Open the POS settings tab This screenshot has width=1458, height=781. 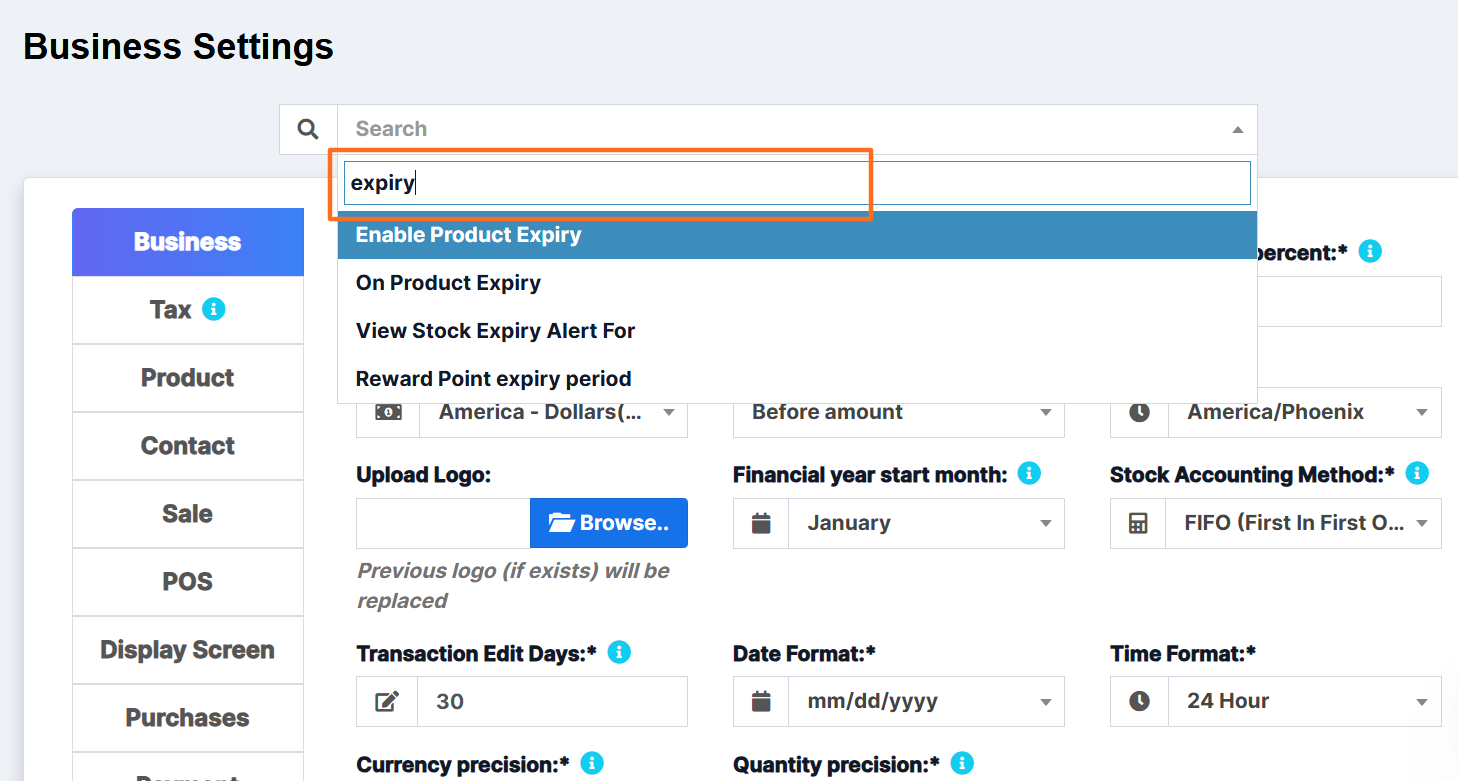click(x=187, y=582)
